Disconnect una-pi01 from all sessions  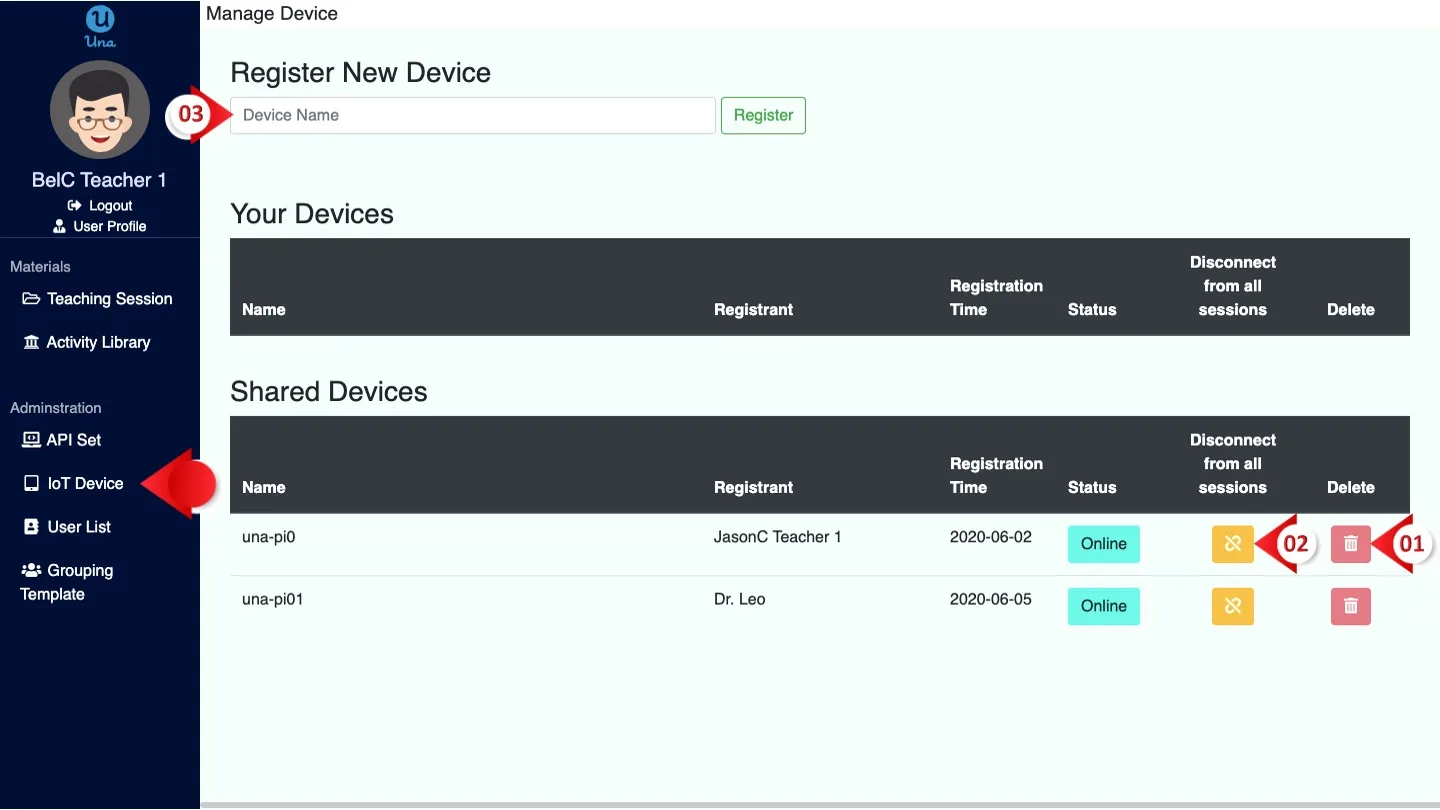[1232, 606]
